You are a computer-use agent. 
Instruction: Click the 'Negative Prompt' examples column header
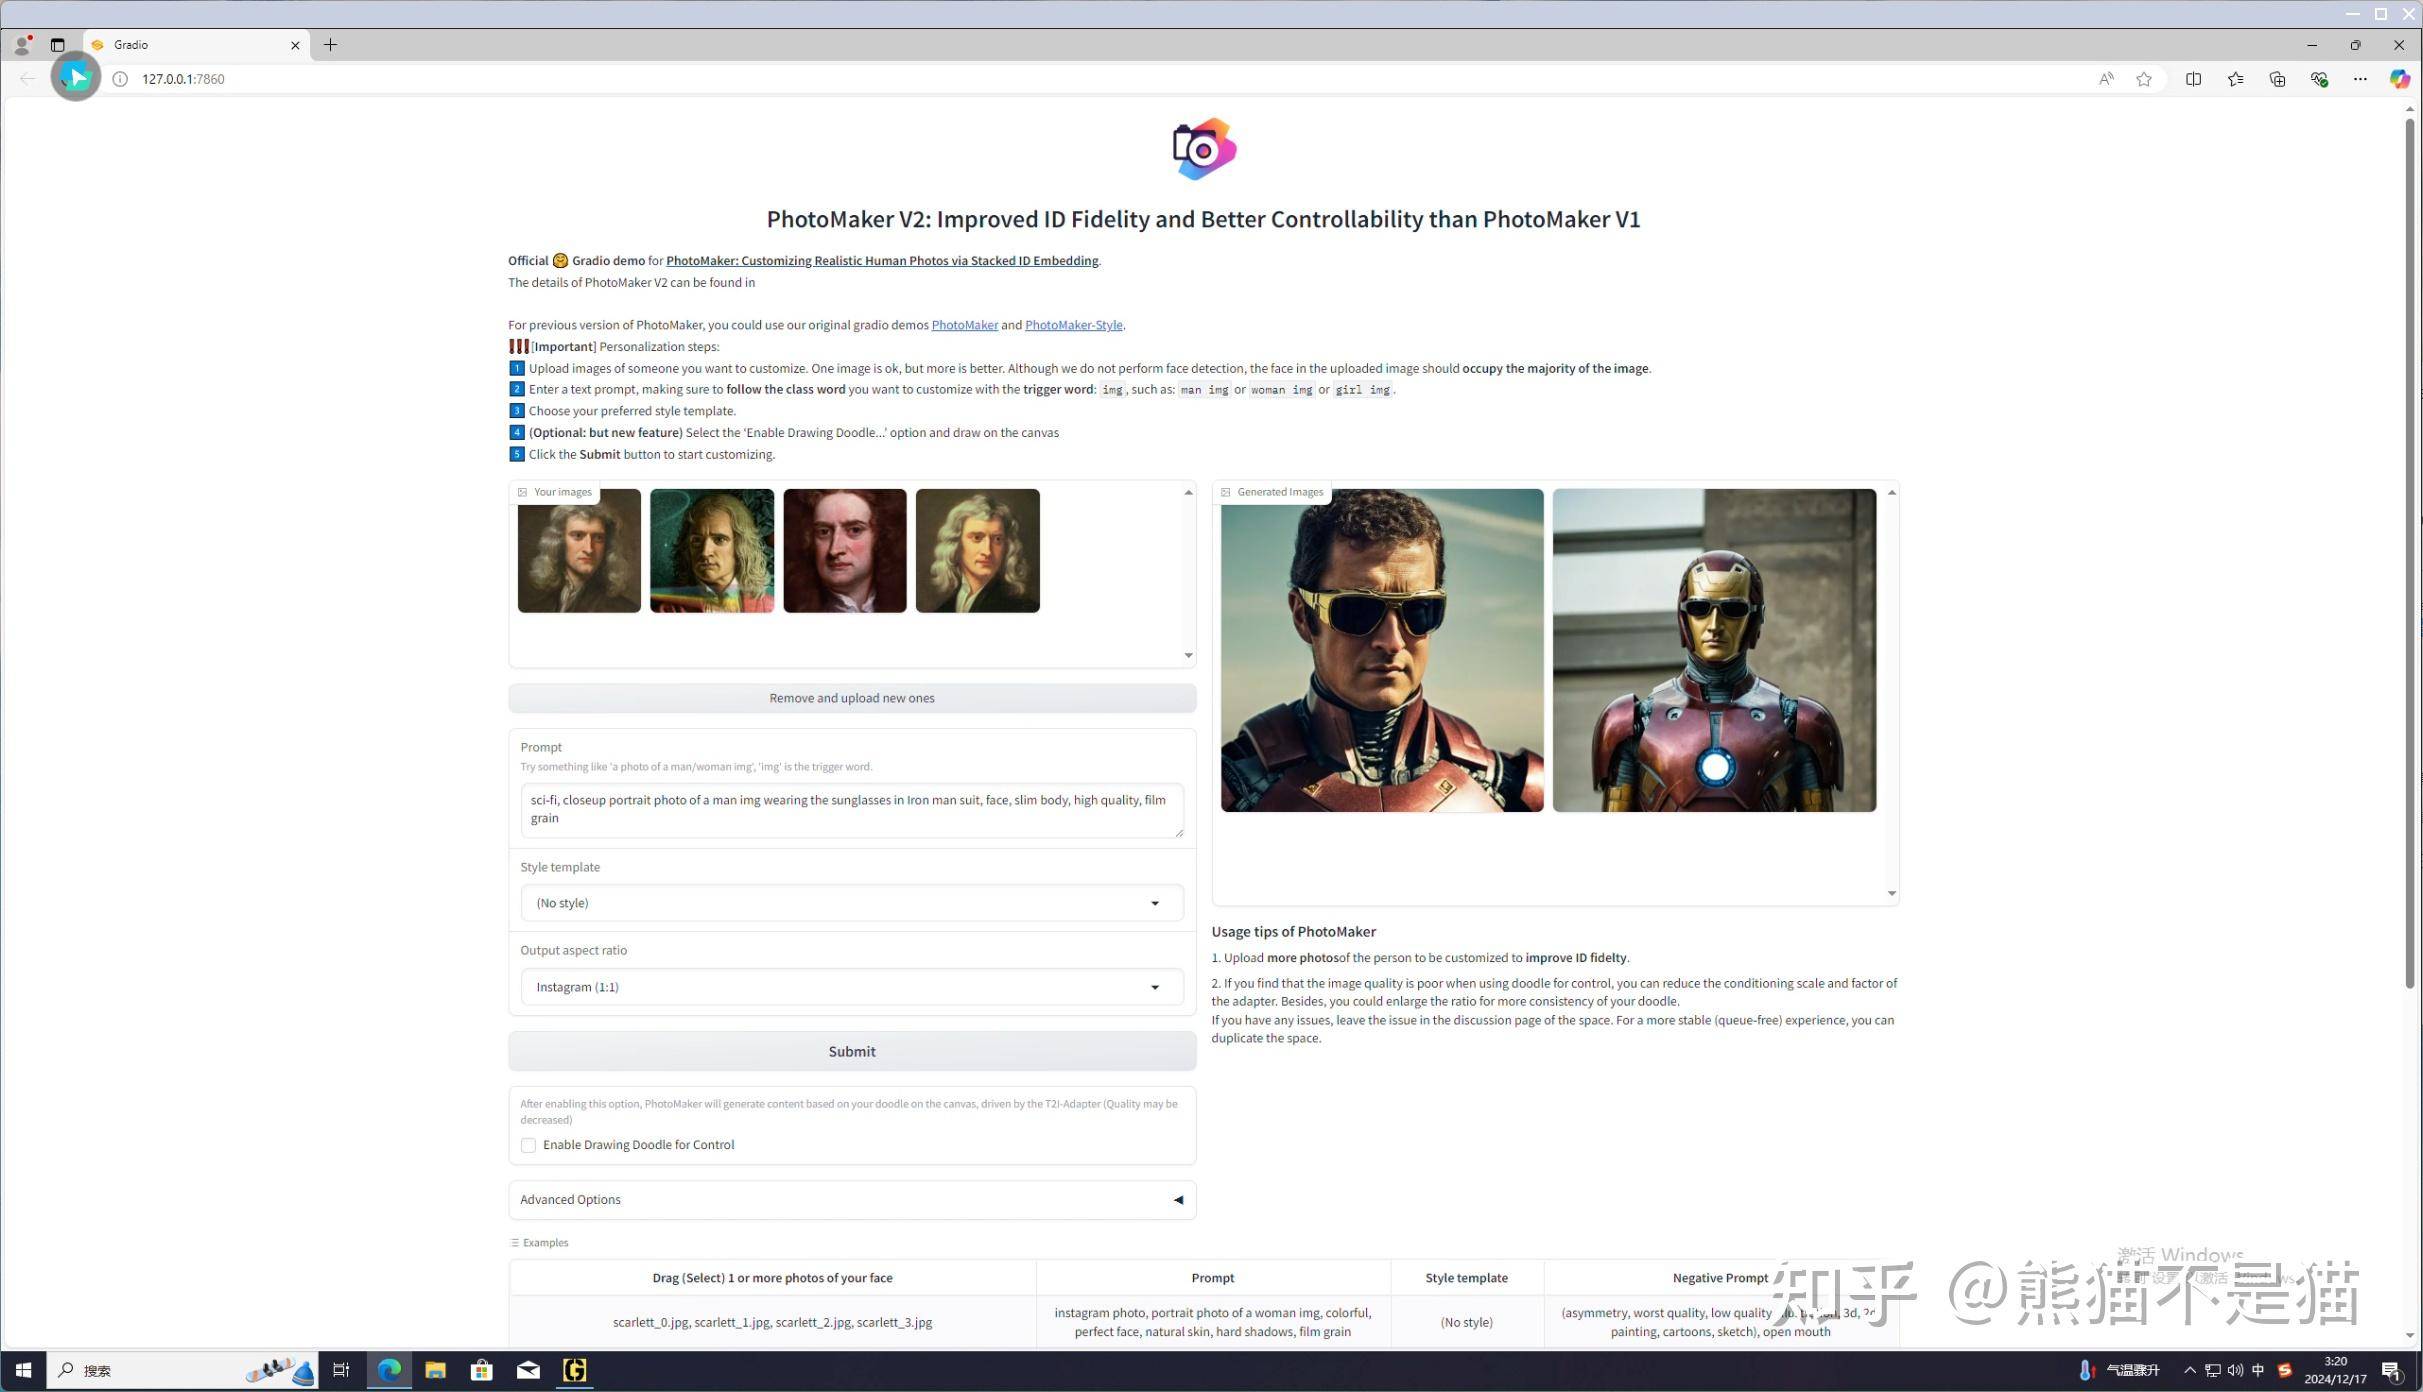pos(1721,1279)
